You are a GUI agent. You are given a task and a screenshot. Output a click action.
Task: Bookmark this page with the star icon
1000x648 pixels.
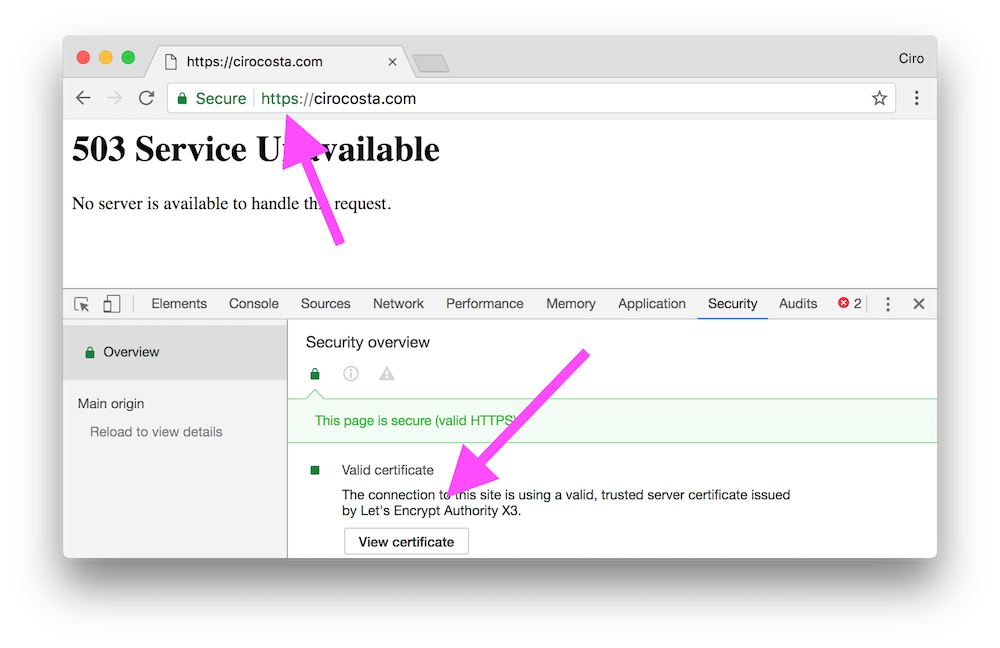(x=879, y=98)
